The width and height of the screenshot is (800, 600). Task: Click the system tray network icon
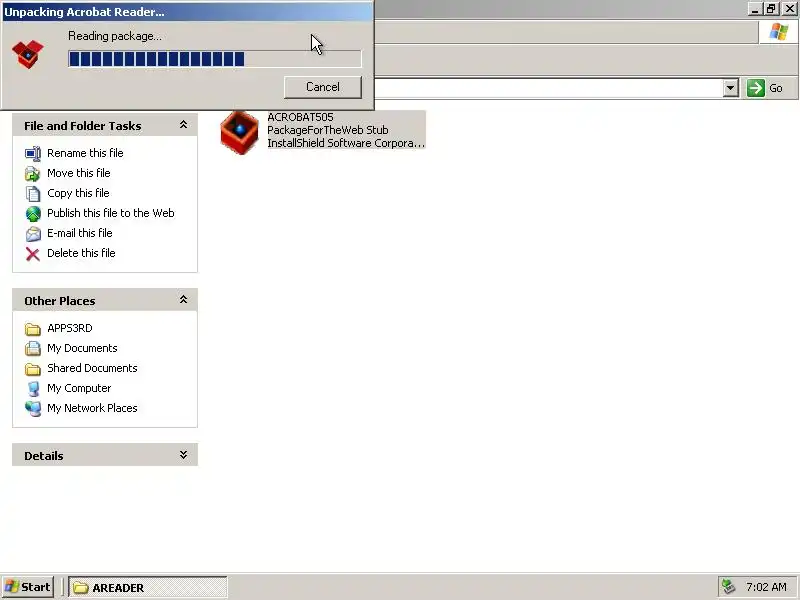(x=728, y=587)
